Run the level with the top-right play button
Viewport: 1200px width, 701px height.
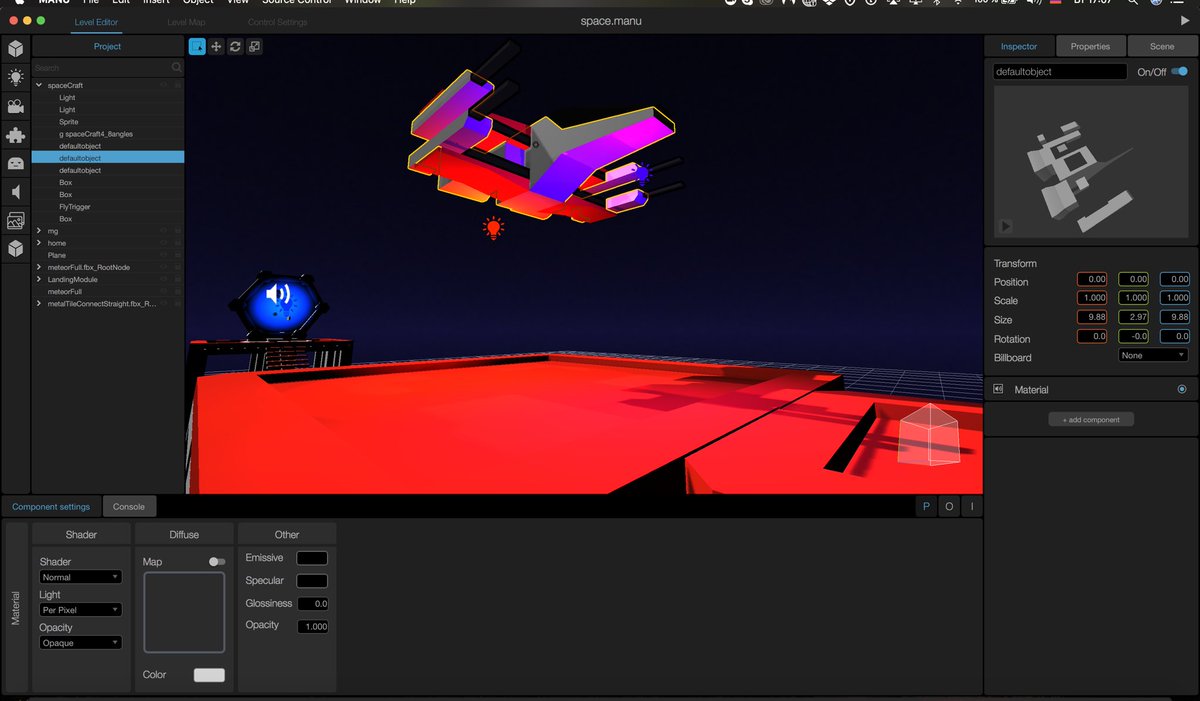(1185, 20)
